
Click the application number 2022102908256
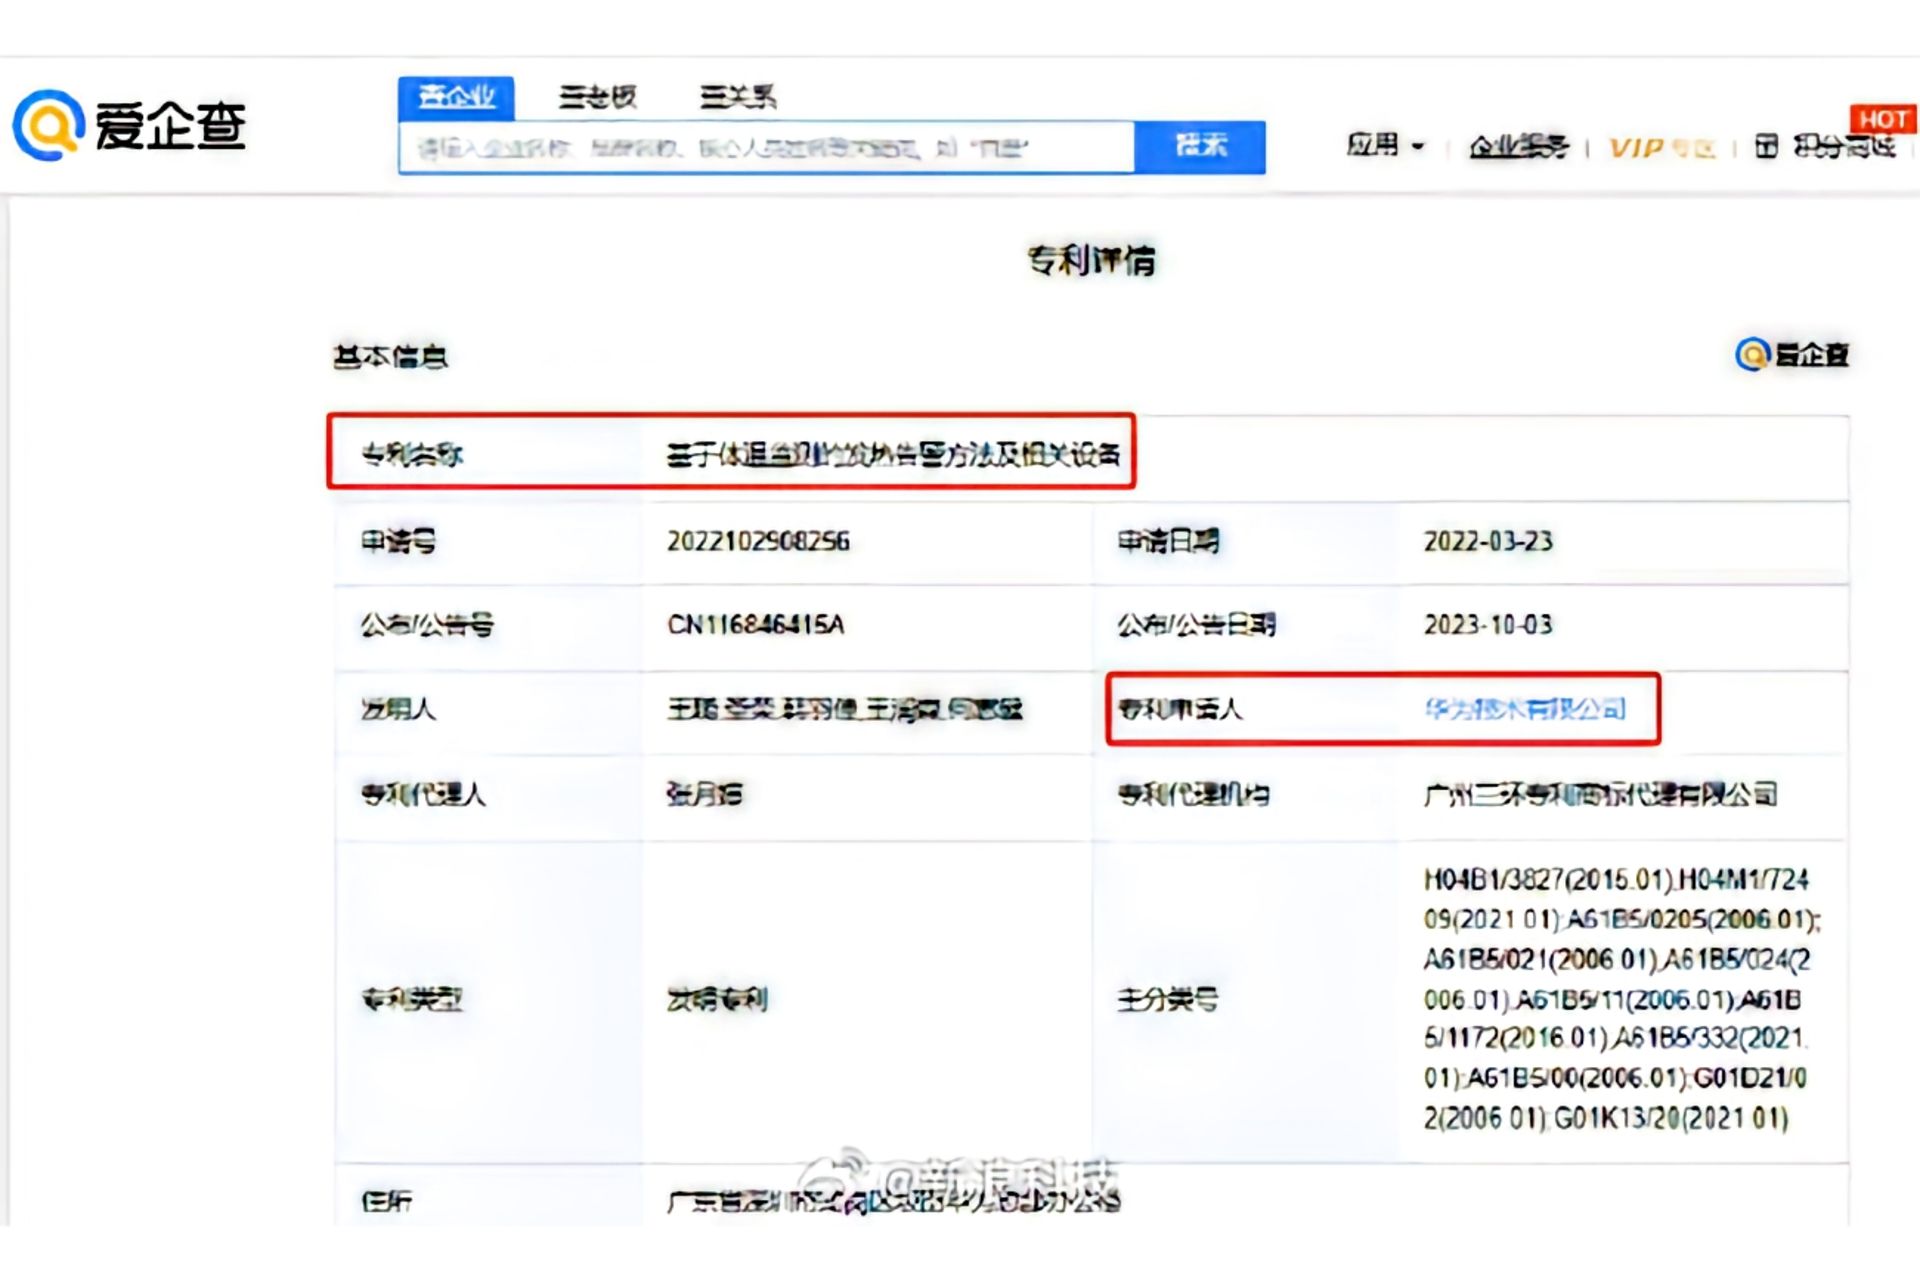(x=758, y=541)
